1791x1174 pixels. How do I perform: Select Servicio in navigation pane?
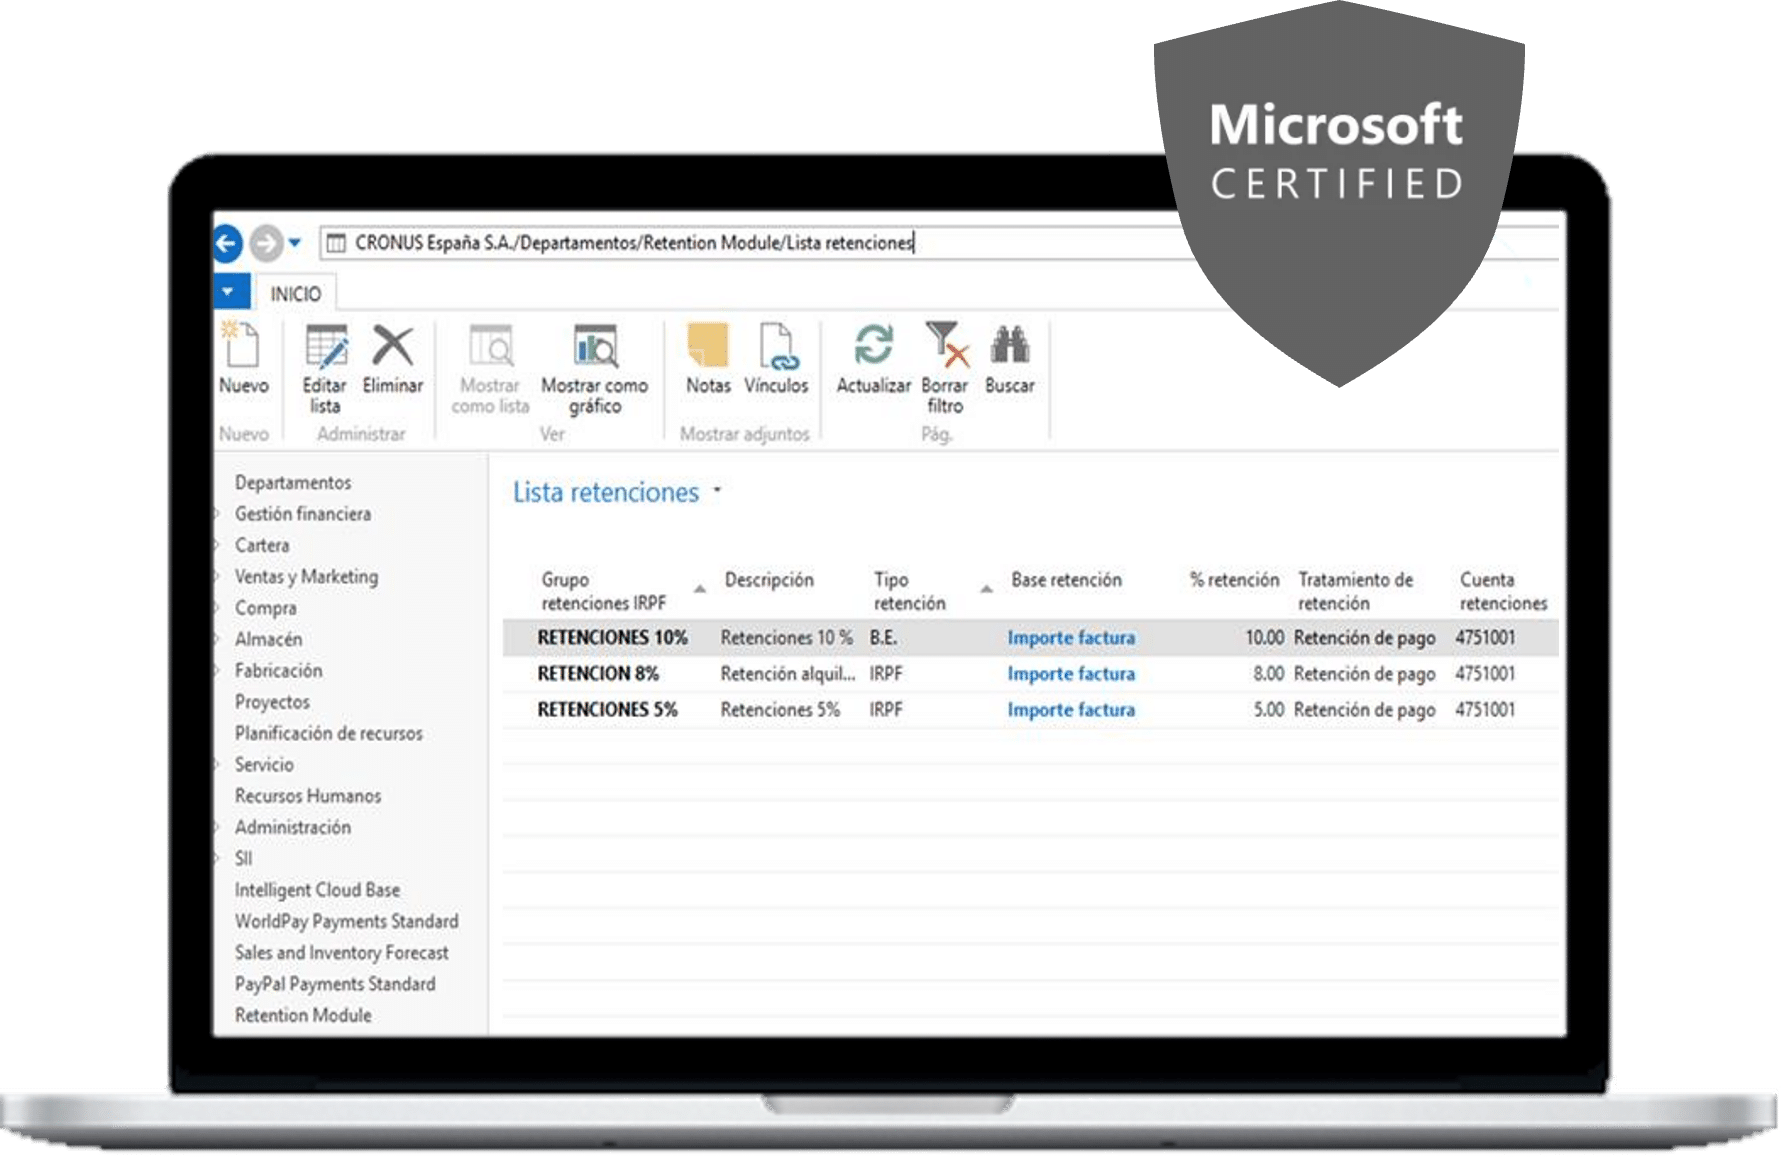(x=264, y=765)
